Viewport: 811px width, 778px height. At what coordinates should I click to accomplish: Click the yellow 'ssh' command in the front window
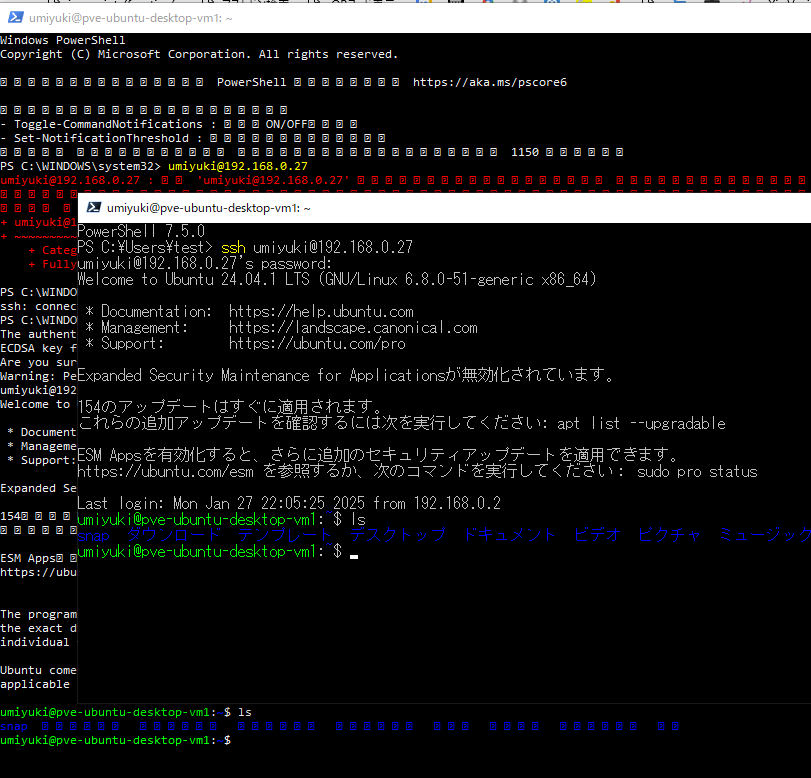[x=233, y=248]
